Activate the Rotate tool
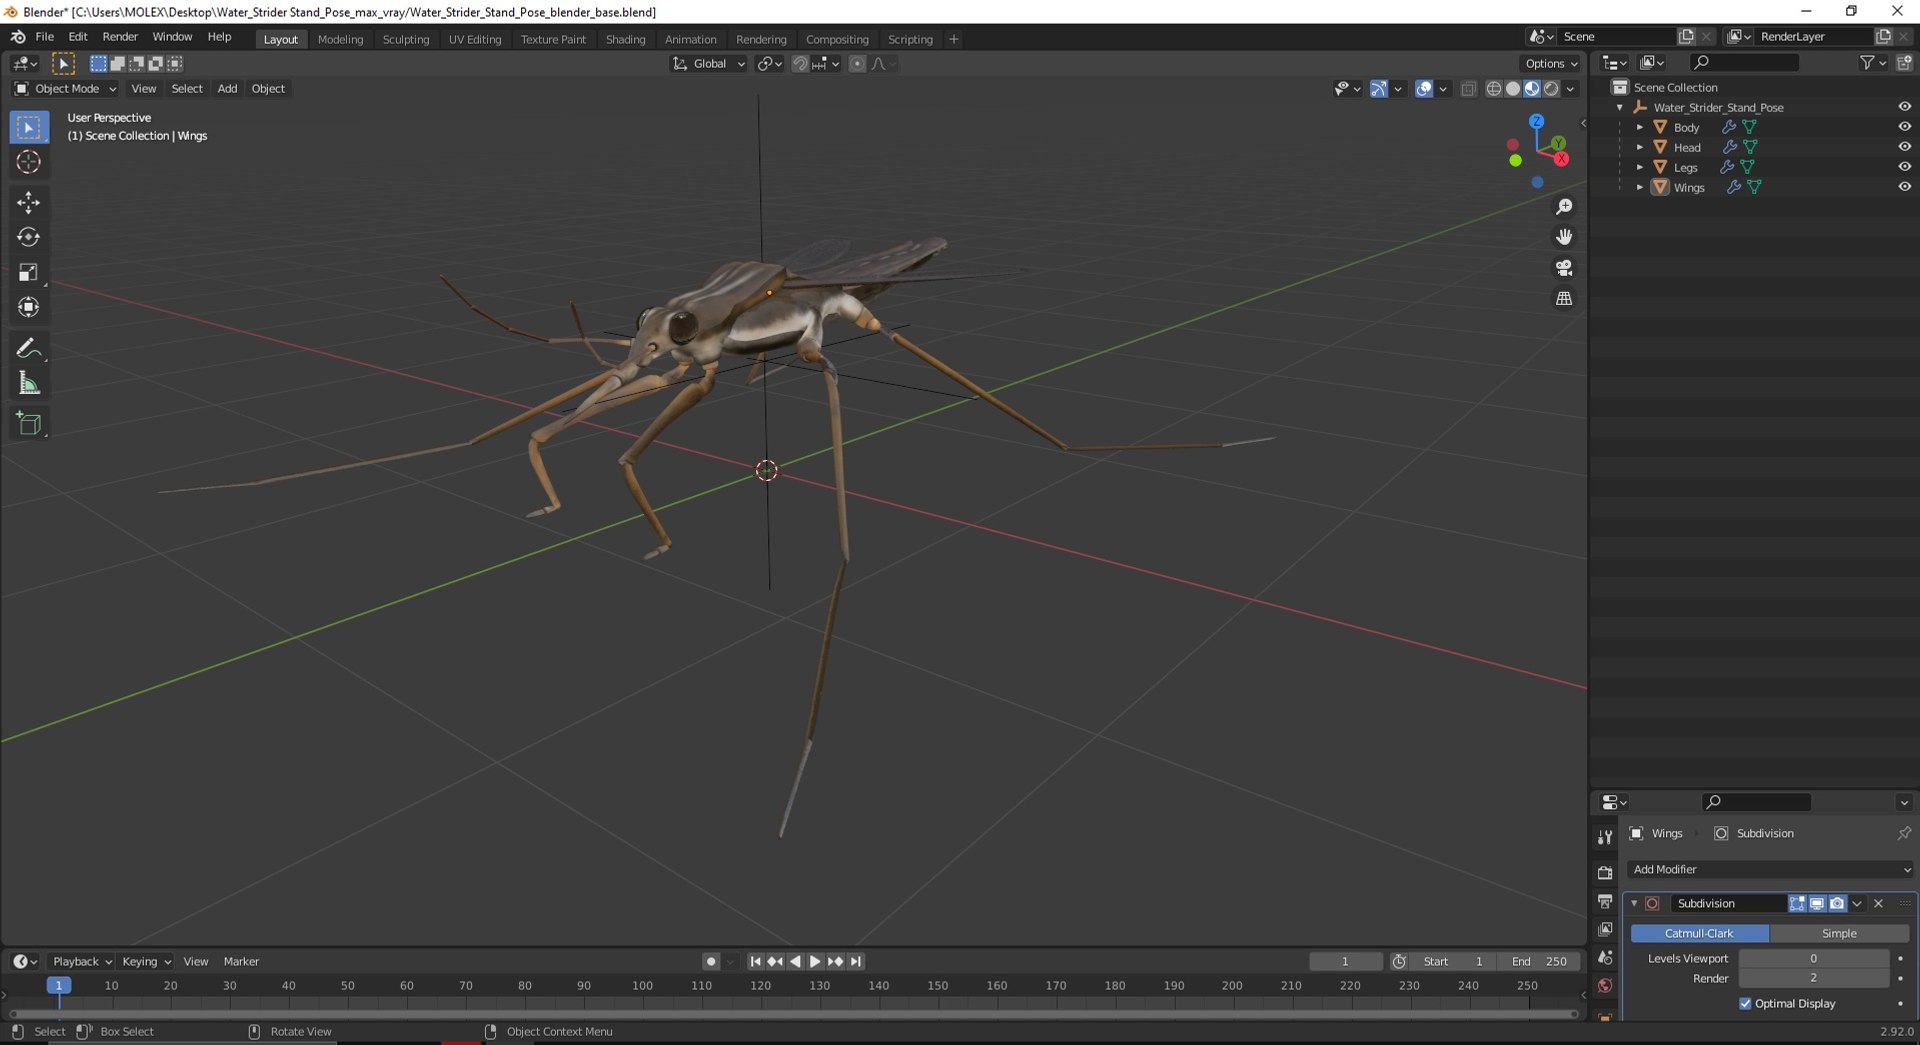 (x=28, y=237)
